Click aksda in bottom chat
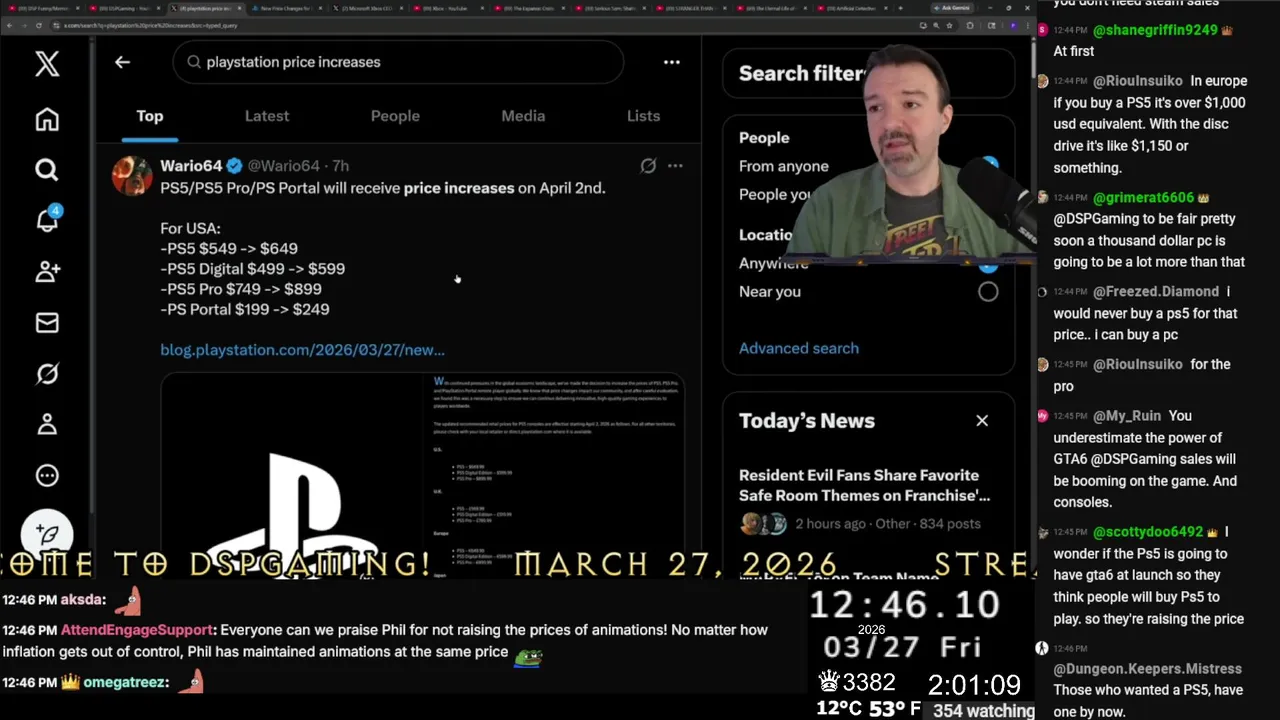 [x=82, y=600]
